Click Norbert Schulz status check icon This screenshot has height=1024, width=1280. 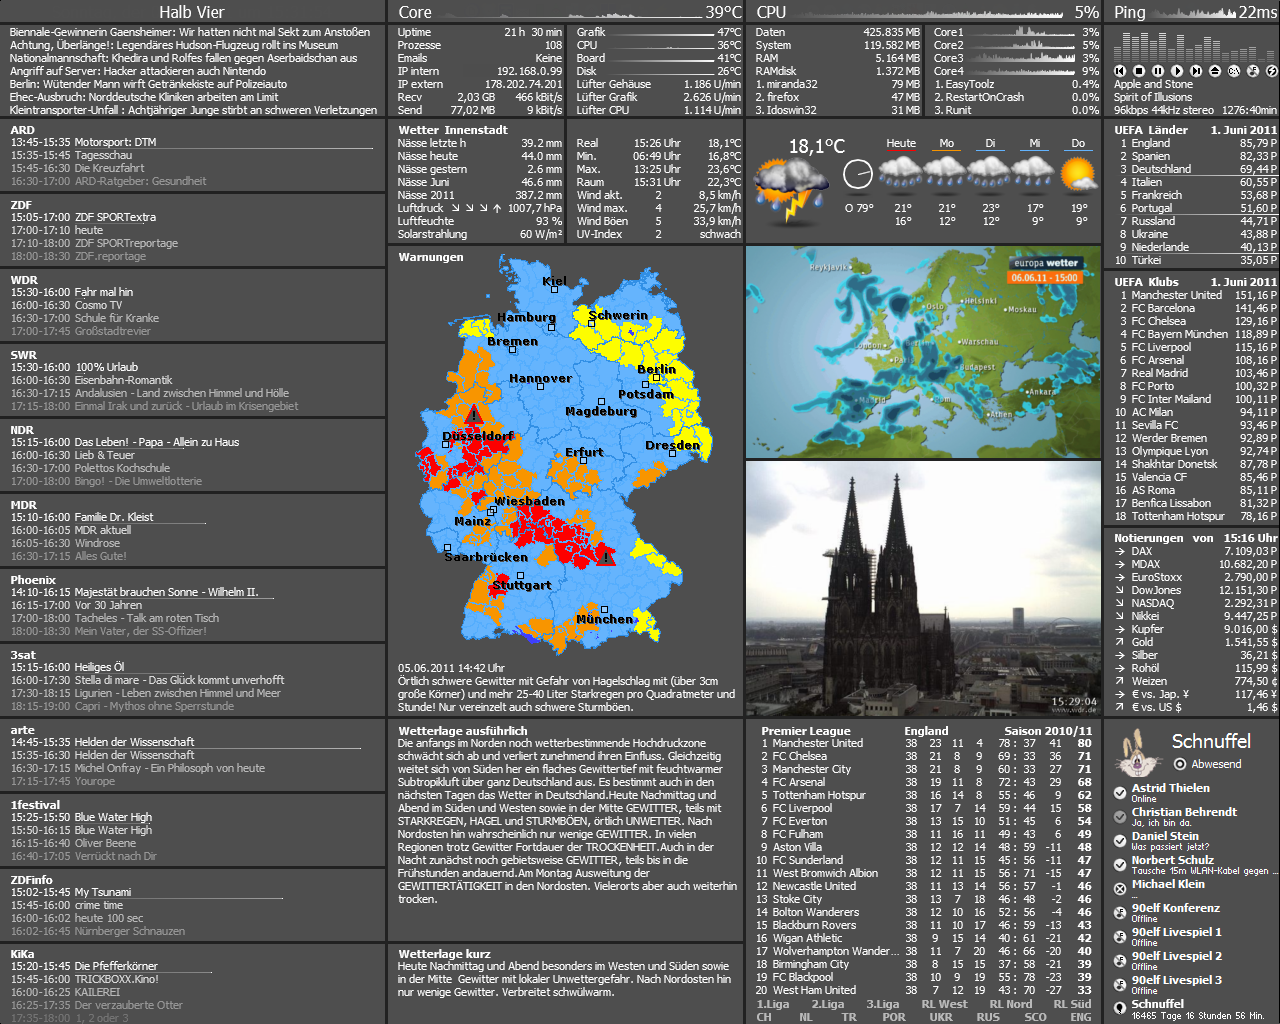pos(1120,865)
